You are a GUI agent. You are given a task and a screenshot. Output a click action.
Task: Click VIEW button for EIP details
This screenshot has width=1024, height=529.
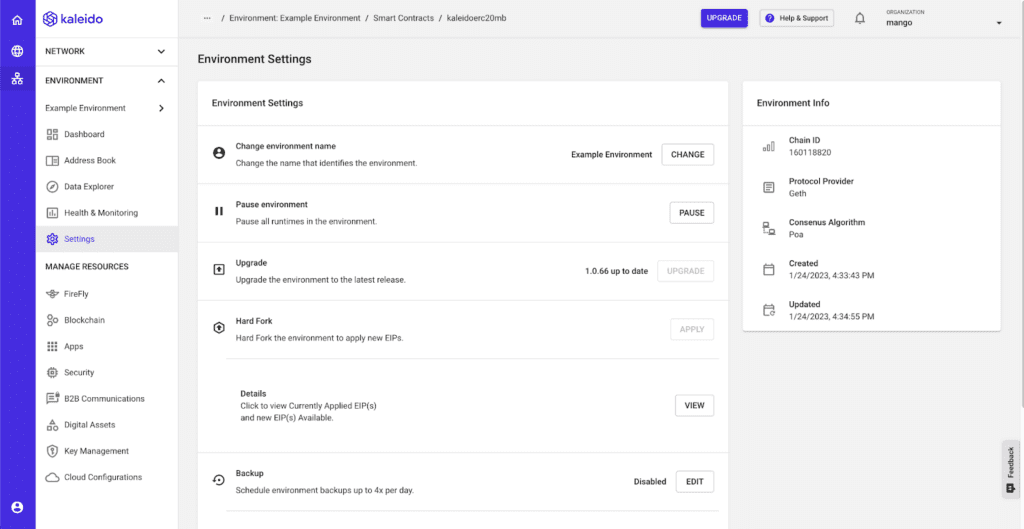tap(694, 405)
